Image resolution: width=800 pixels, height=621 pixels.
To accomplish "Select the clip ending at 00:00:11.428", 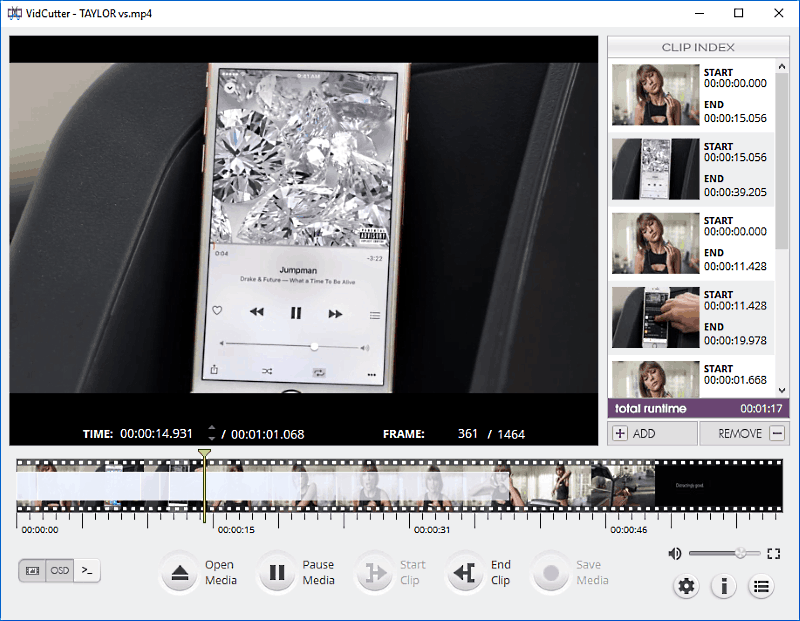I will tap(691, 243).
